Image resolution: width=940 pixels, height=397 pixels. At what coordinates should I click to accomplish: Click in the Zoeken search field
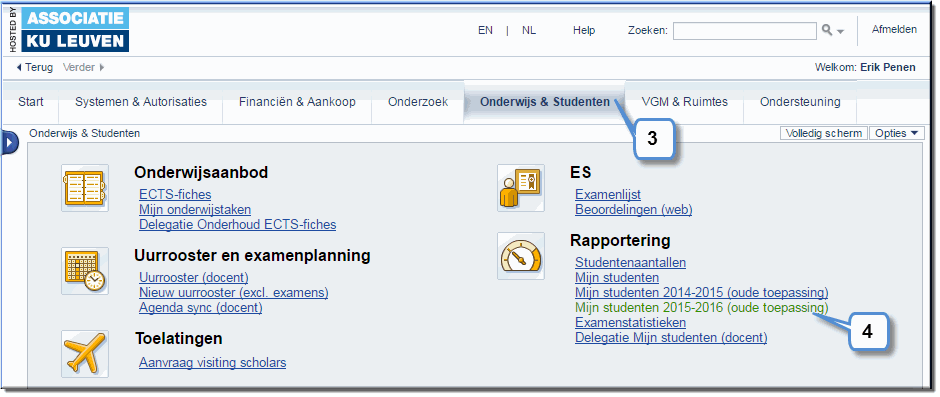pos(745,31)
